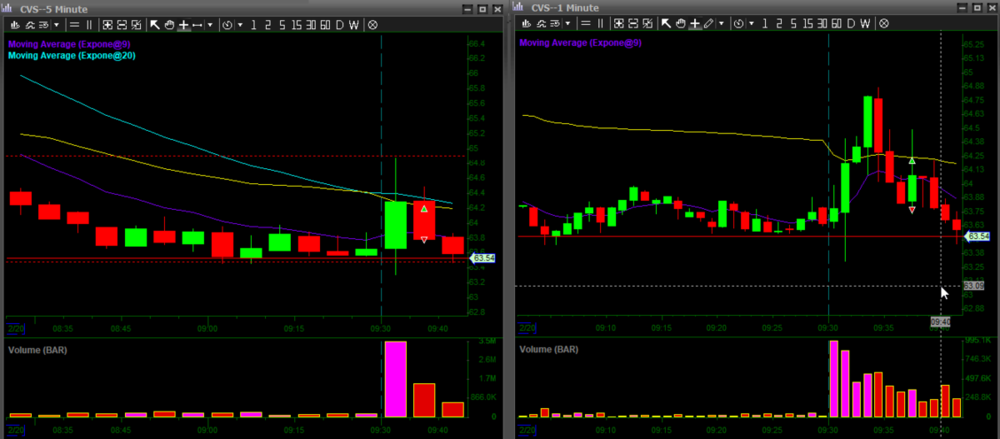Toggle the horizontal arrow measure tool in 5 Minute chart
Viewport: 1000px width, 439px height.
pyautogui.click(x=197, y=23)
